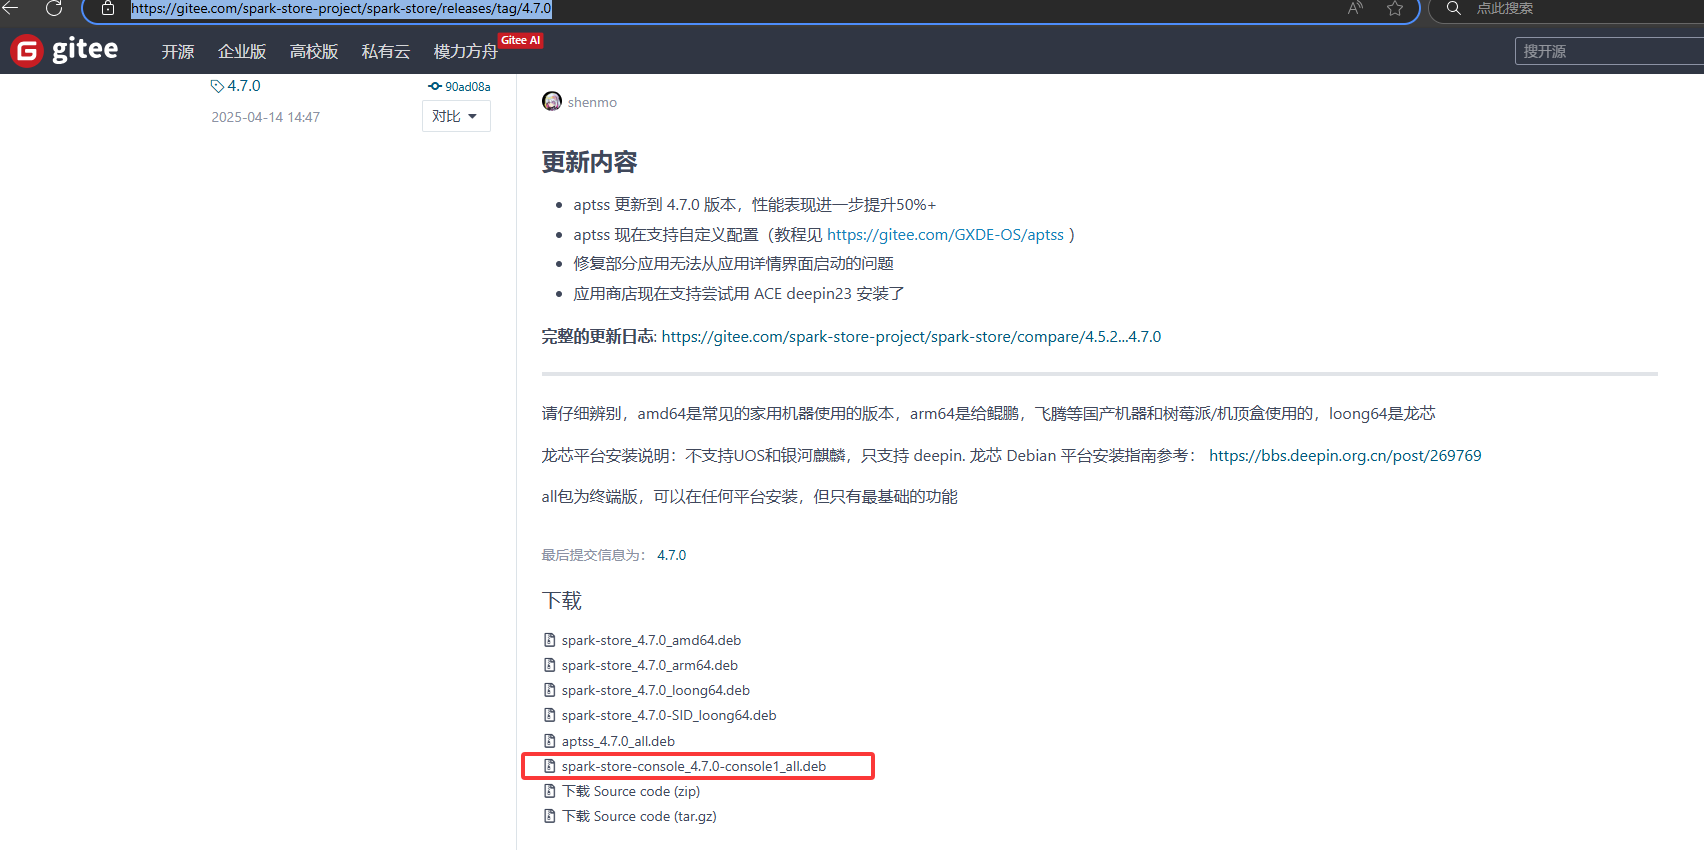
Task: Download Source code (zip)
Action: [x=630, y=791]
